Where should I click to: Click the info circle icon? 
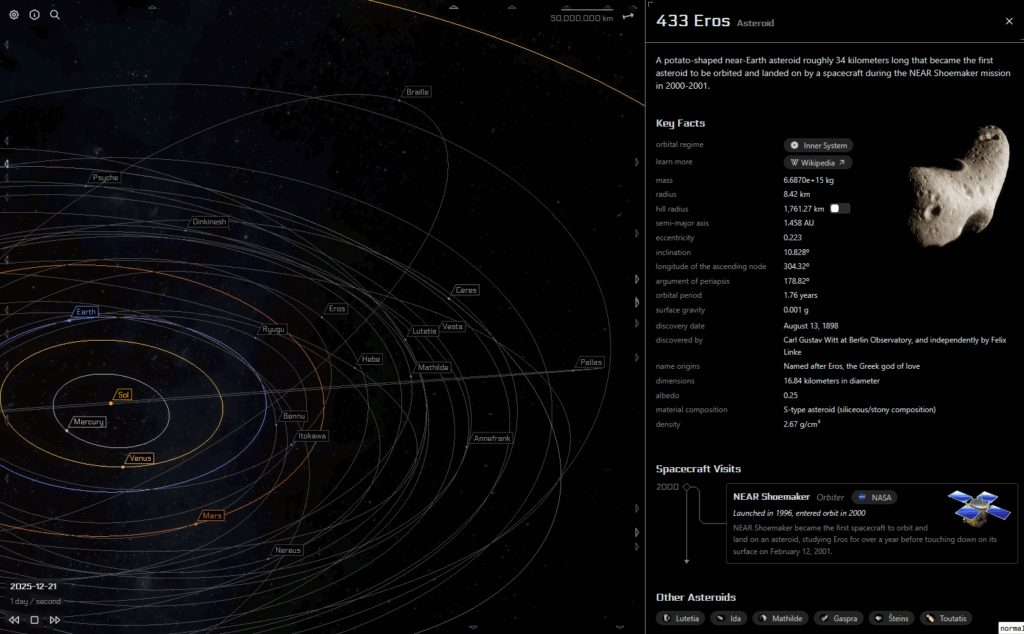35,14
